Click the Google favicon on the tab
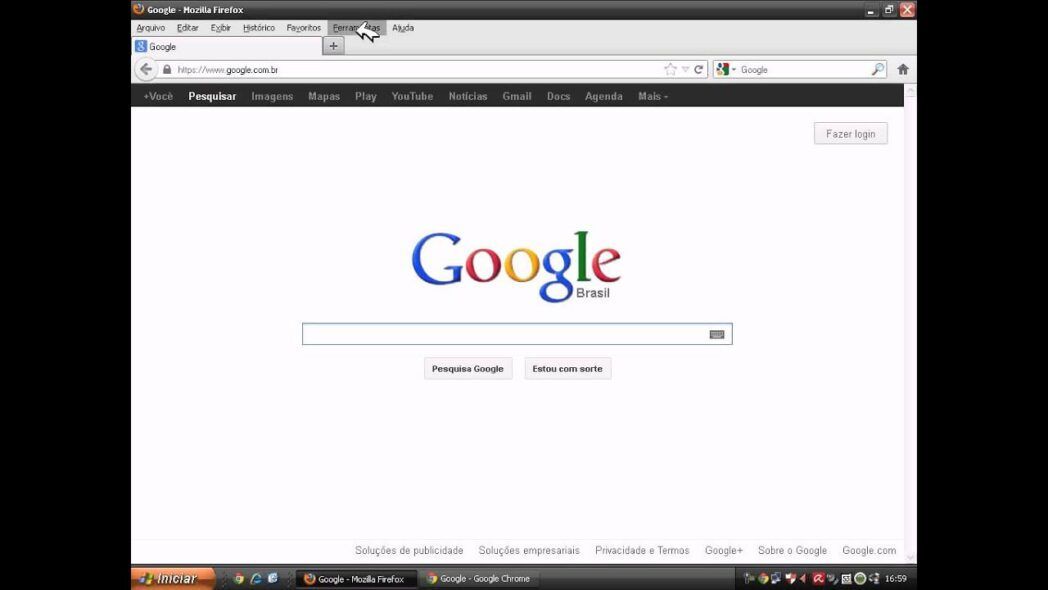The height and width of the screenshot is (590, 1048). pyautogui.click(x=141, y=46)
